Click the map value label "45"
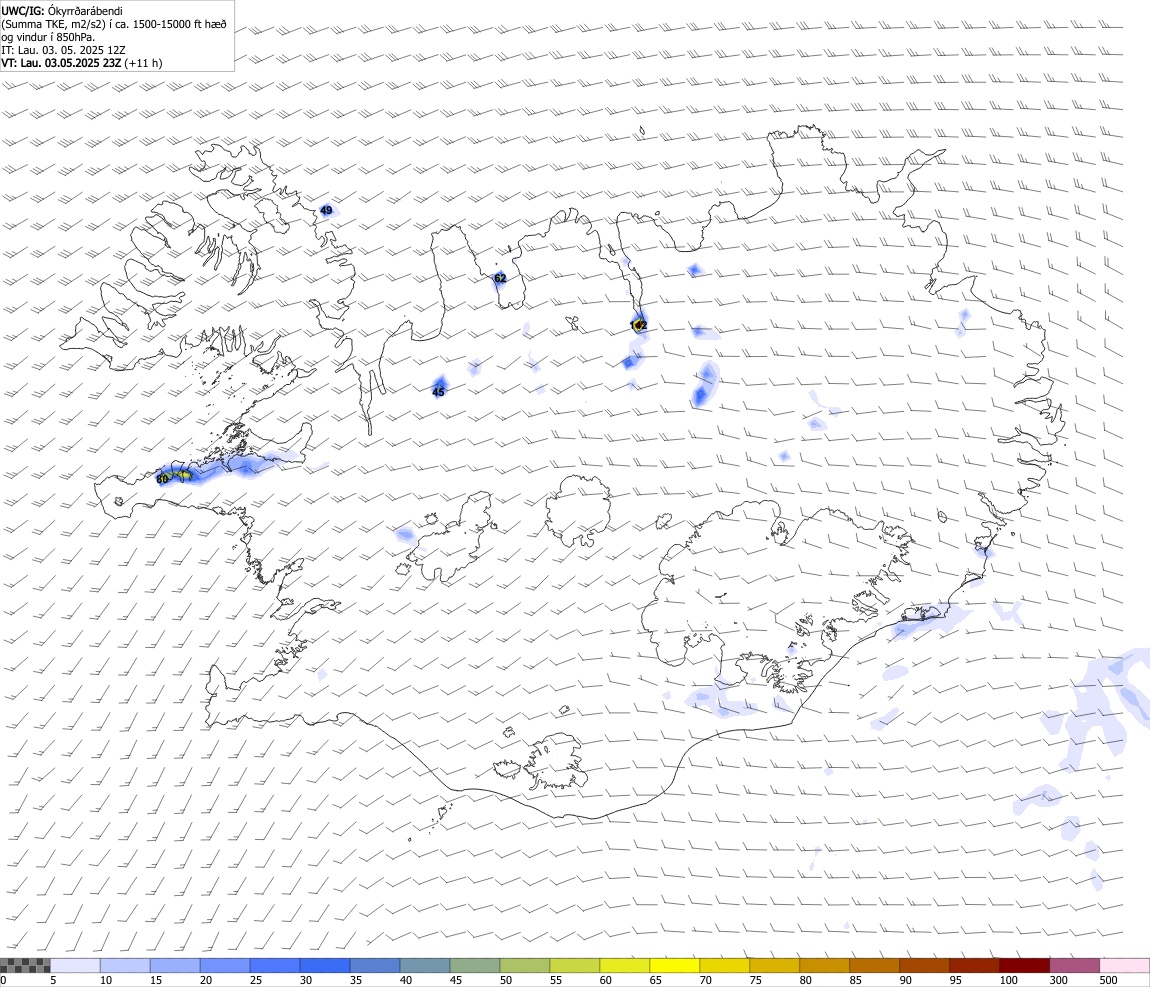Image resolution: width=1150 pixels, height=987 pixels. (x=439, y=392)
